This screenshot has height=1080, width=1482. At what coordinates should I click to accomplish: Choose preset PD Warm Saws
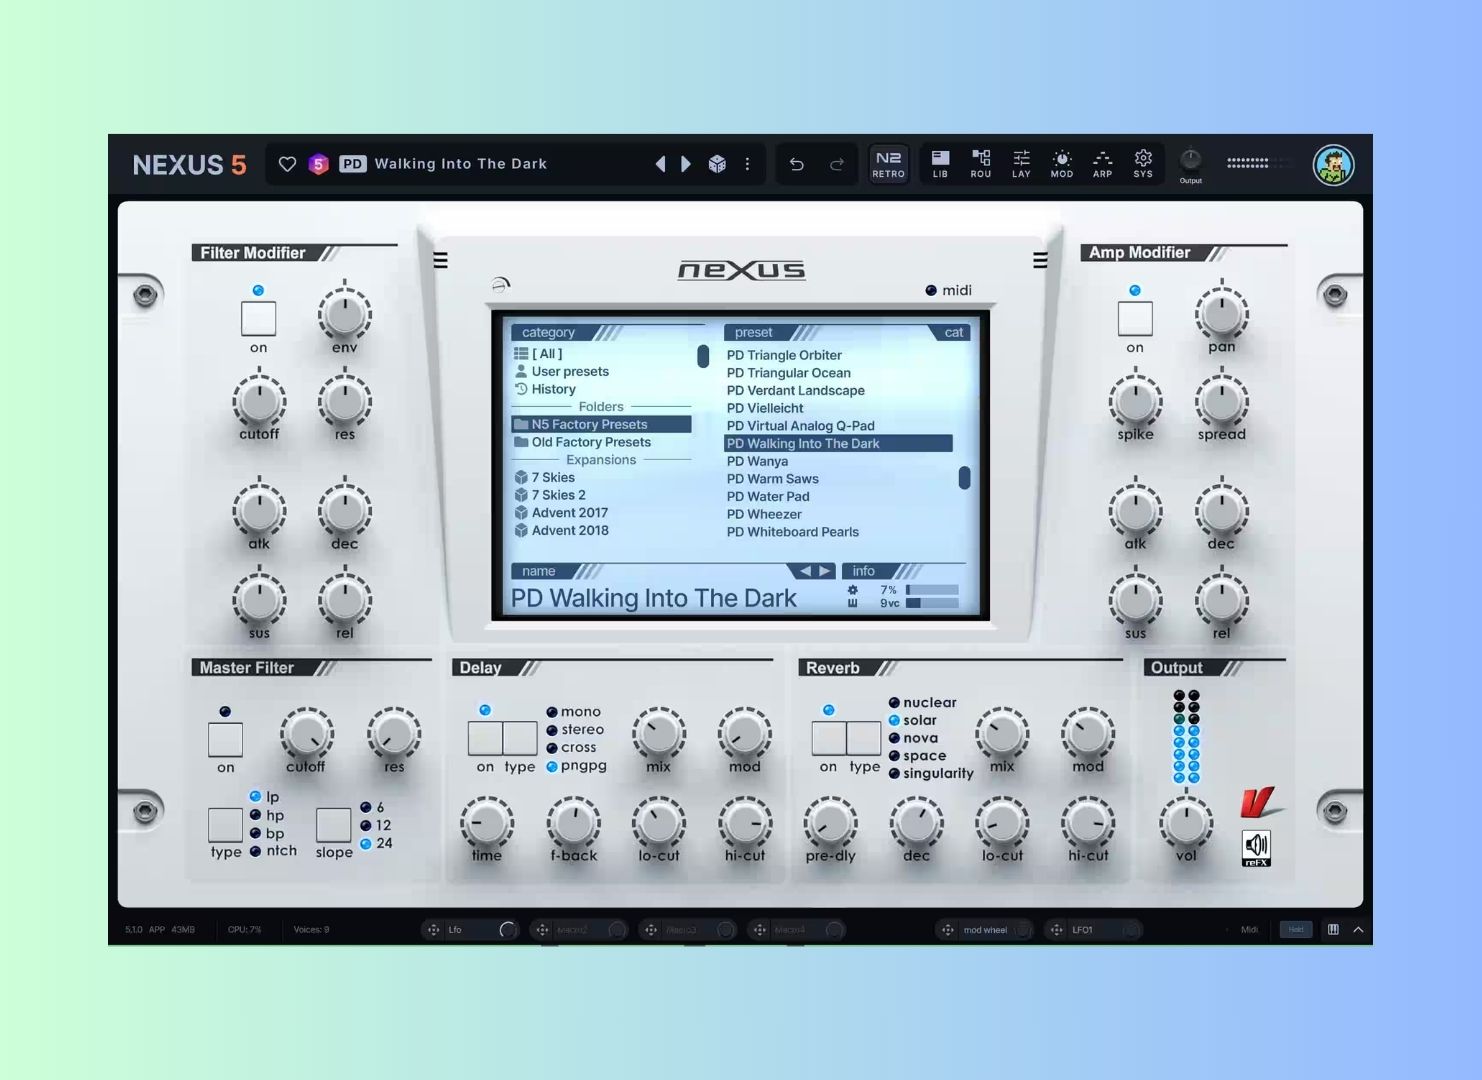coord(772,479)
